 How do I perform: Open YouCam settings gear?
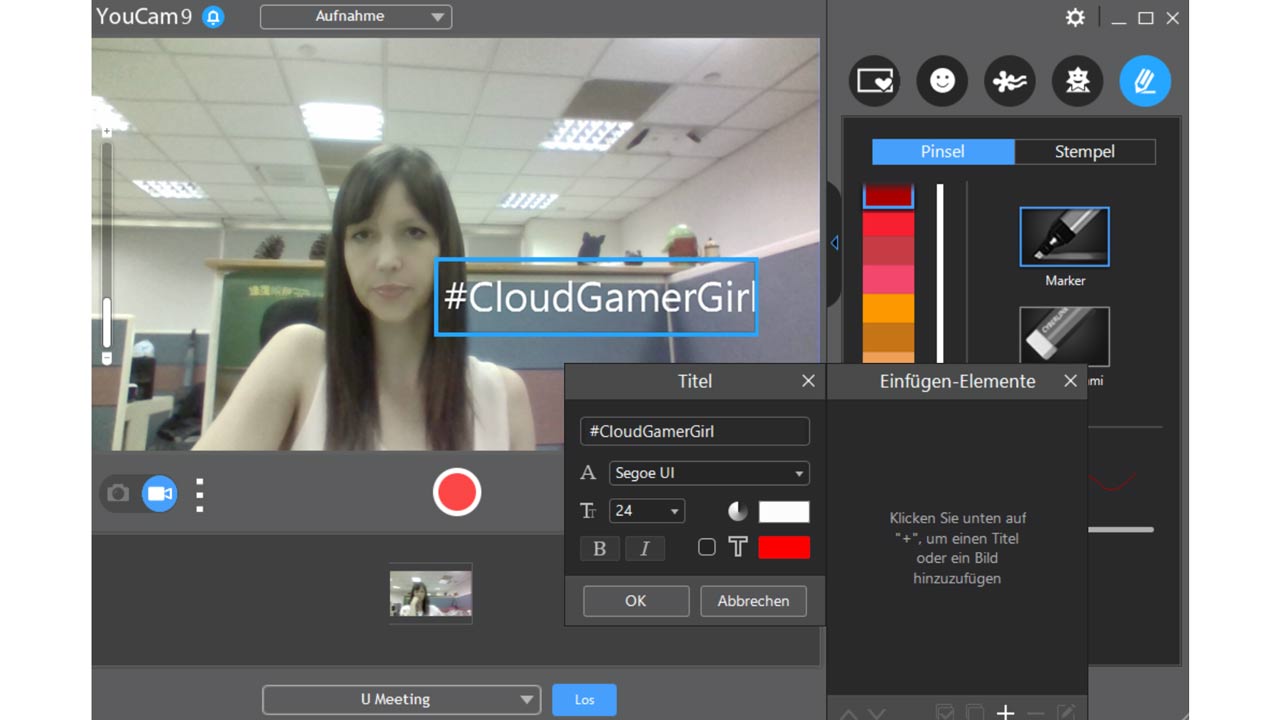tap(1075, 18)
